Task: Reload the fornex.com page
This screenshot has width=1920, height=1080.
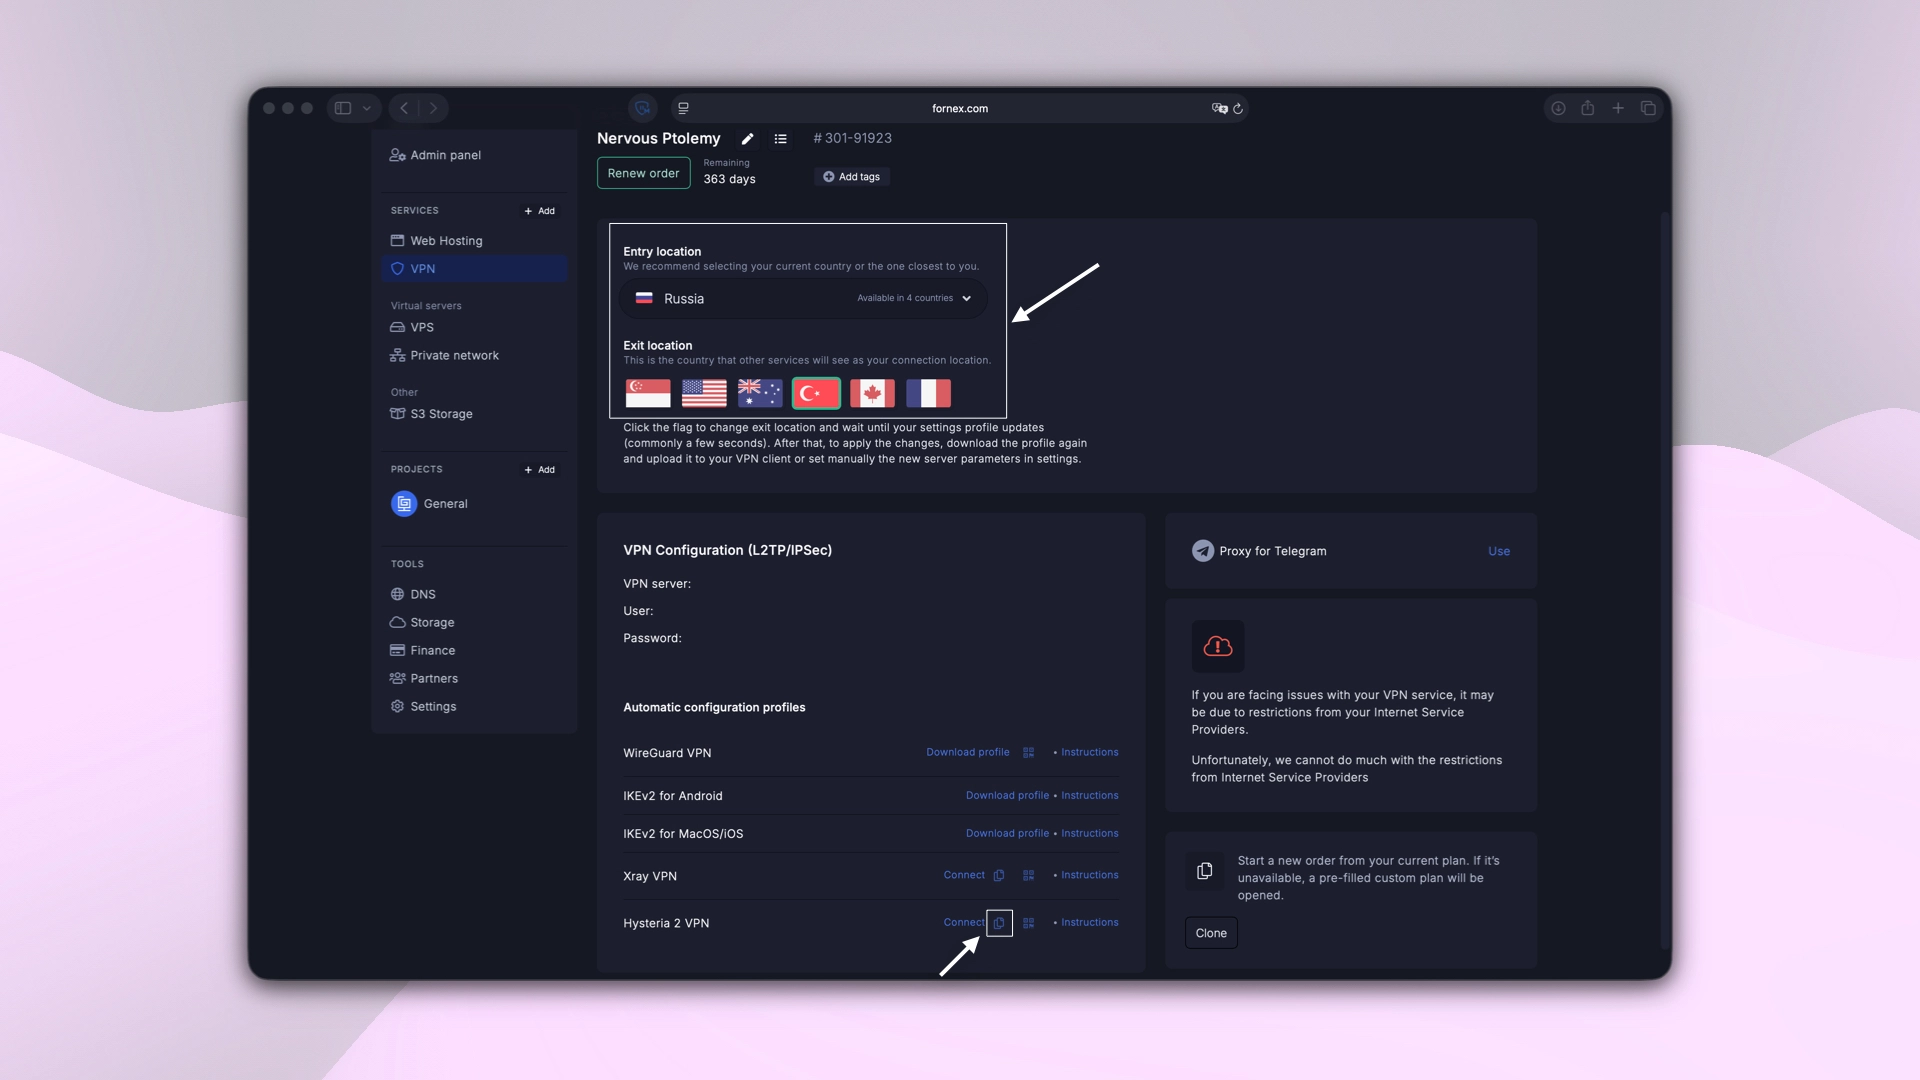Action: click(x=1239, y=108)
